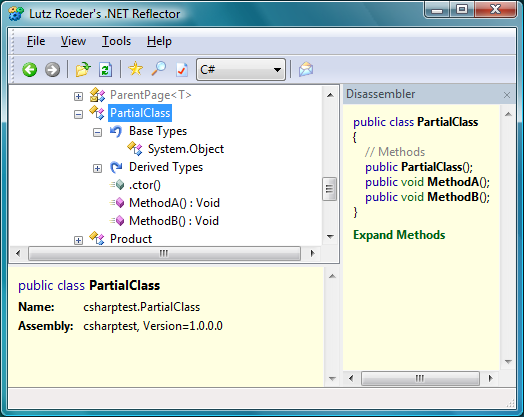Viewport: 524px width, 417px height.
Task: Collapse the Base Types node
Action: [x=97, y=133]
